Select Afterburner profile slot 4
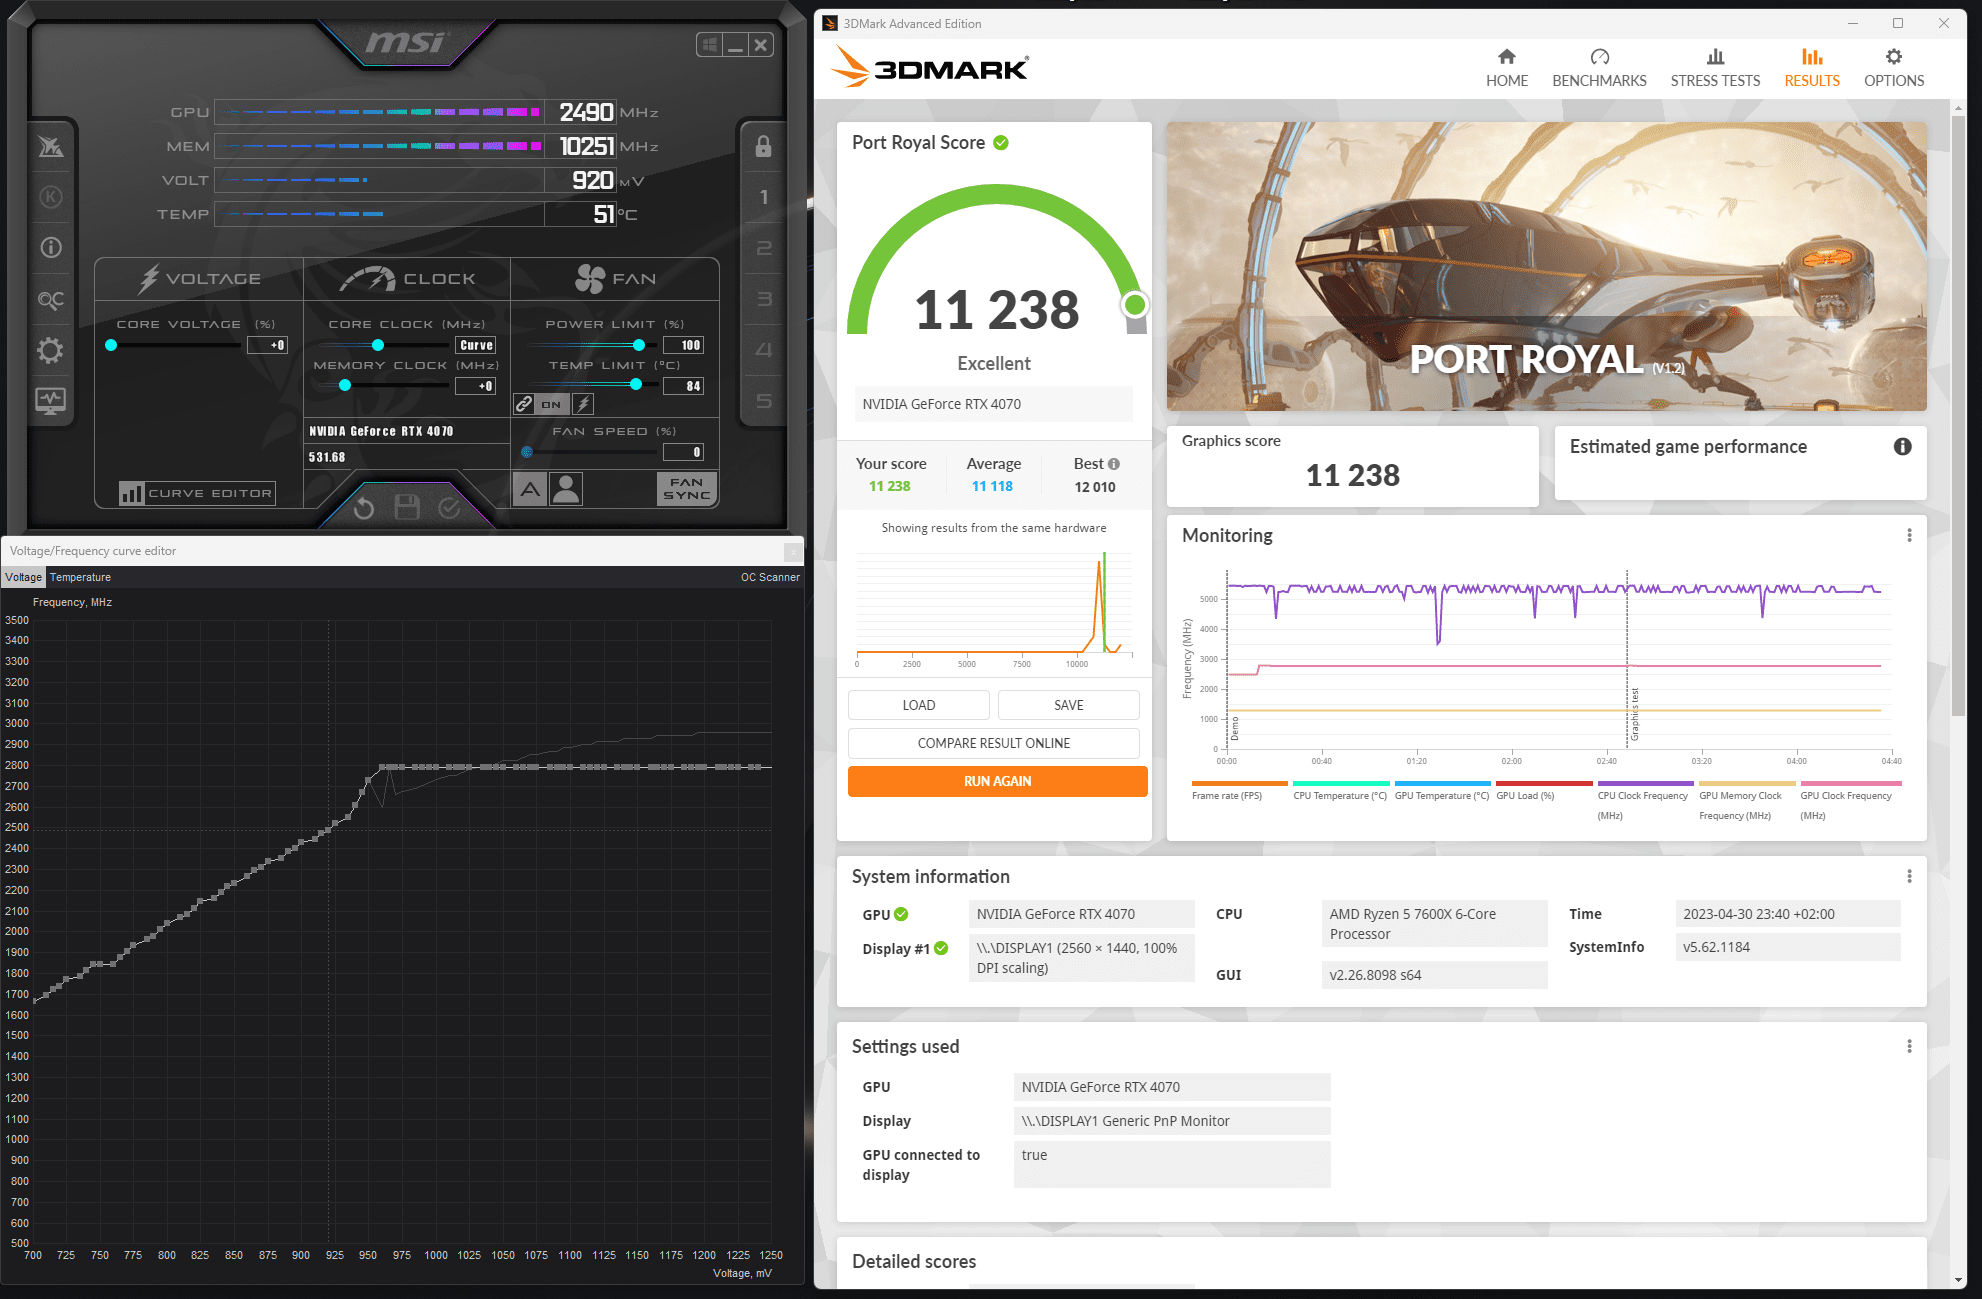The height and width of the screenshot is (1299, 1982). (x=763, y=350)
